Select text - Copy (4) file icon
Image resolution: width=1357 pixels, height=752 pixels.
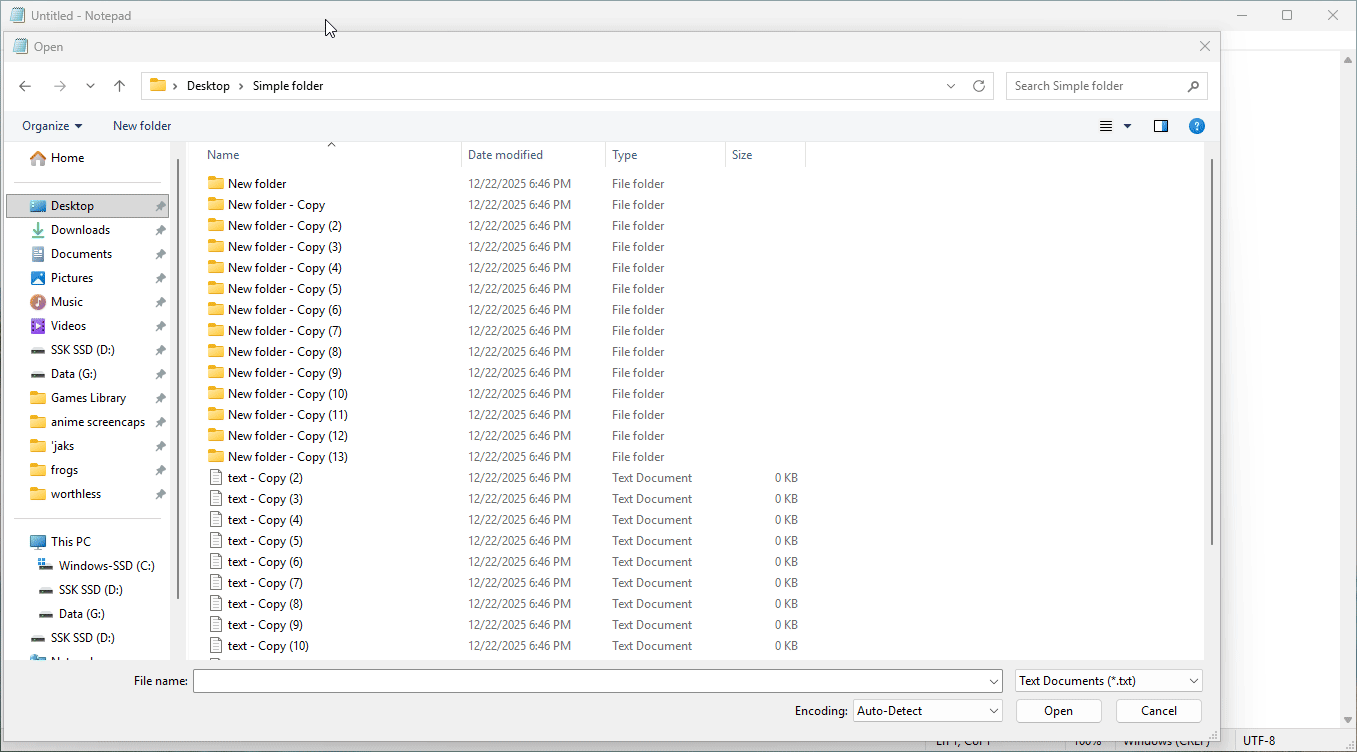[216, 519]
